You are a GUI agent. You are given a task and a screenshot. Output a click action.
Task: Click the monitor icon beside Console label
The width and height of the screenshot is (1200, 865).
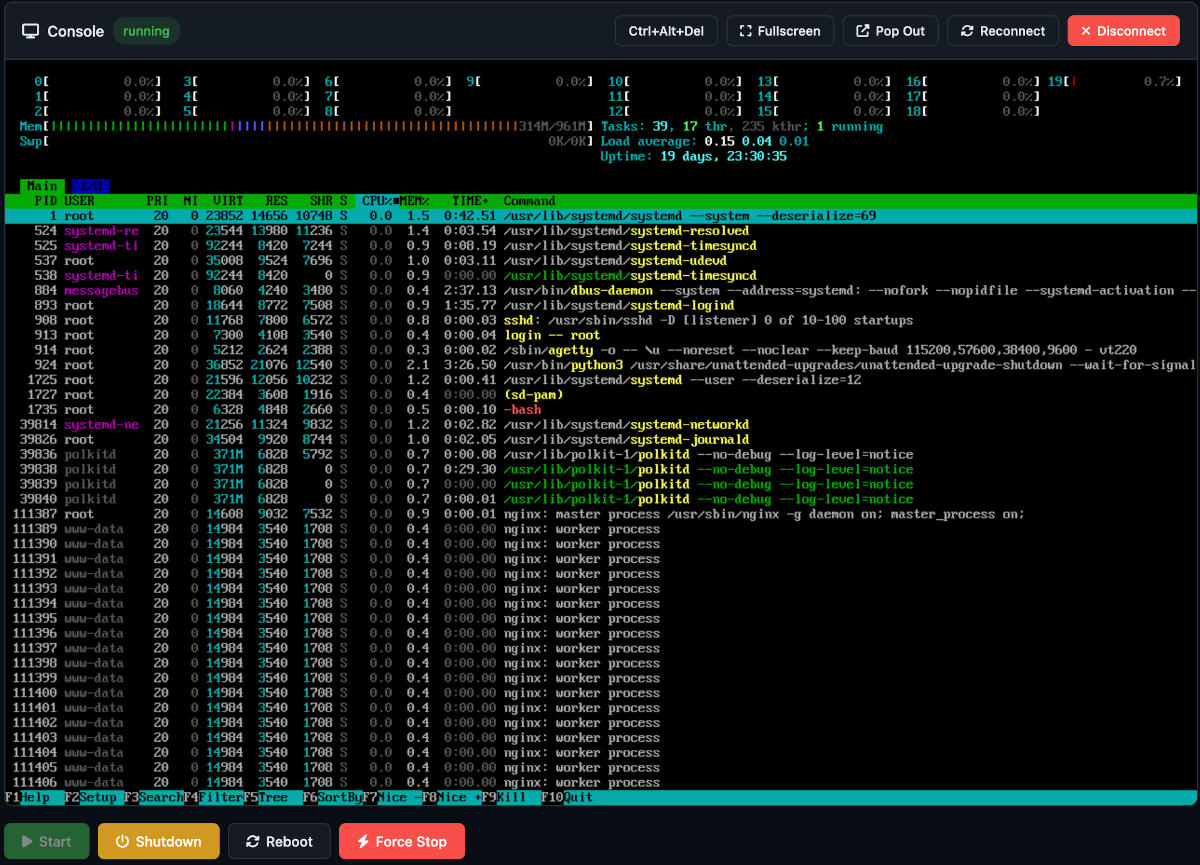coord(30,31)
